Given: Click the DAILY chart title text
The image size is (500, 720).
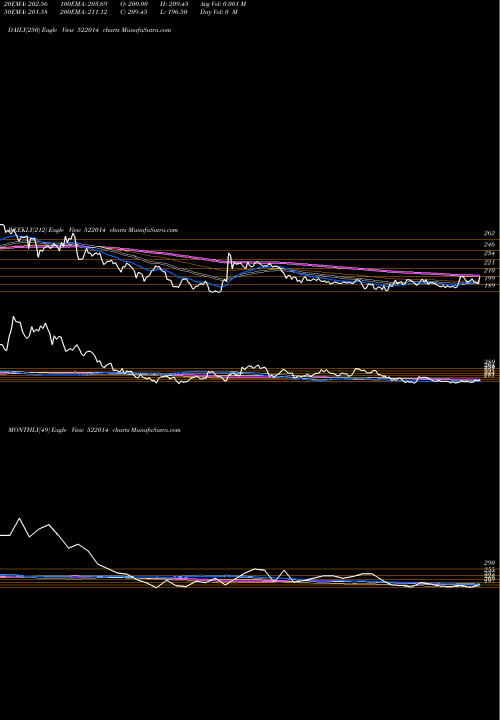Looking at the screenshot, I should pyautogui.click(x=90, y=30).
